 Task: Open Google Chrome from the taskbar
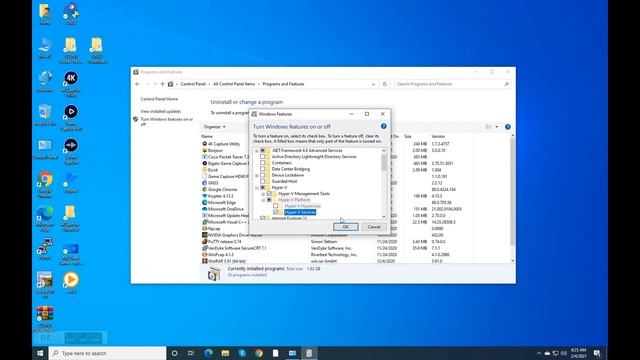coord(259,353)
